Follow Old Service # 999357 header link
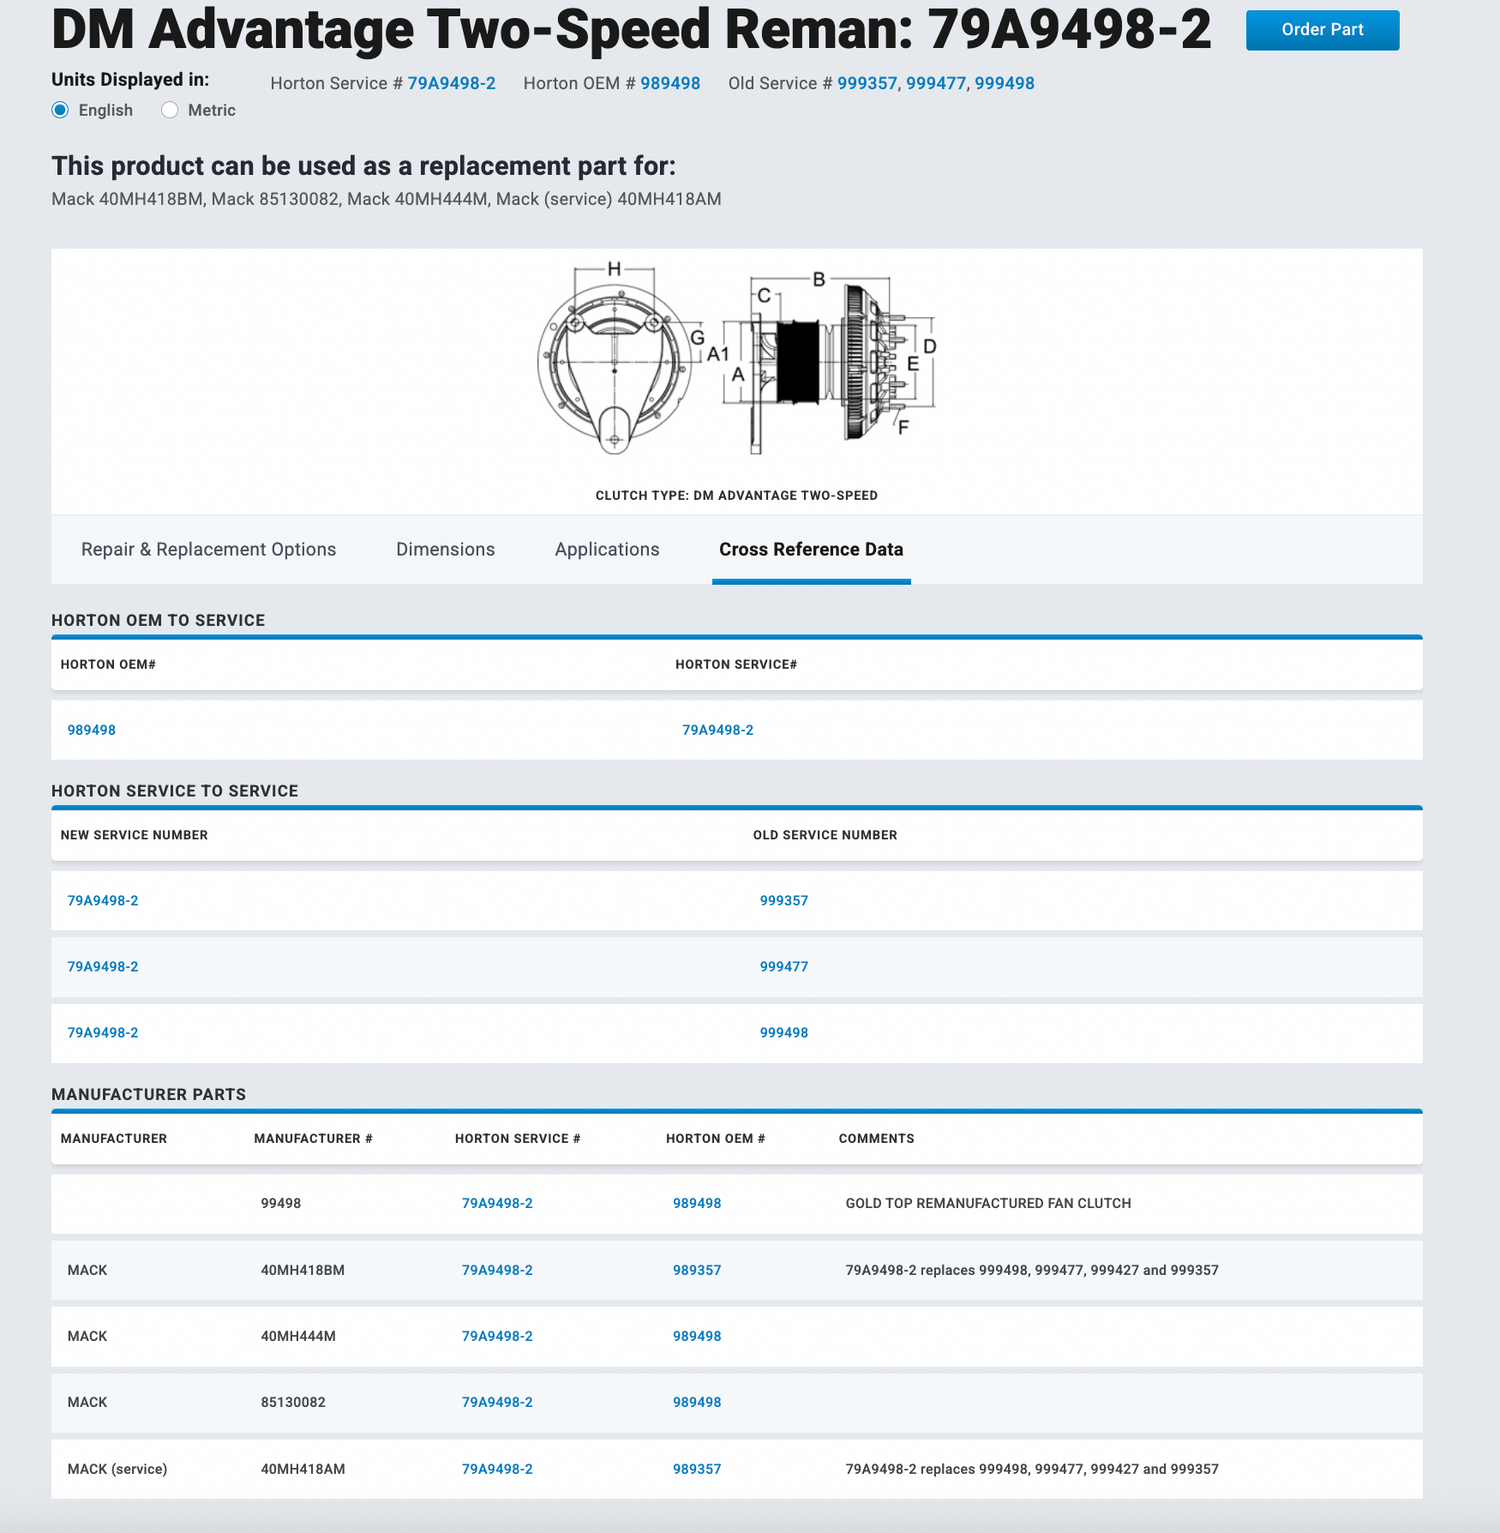Image resolution: width=1500 pixels, height=1533 pixels. pos(867,83)
